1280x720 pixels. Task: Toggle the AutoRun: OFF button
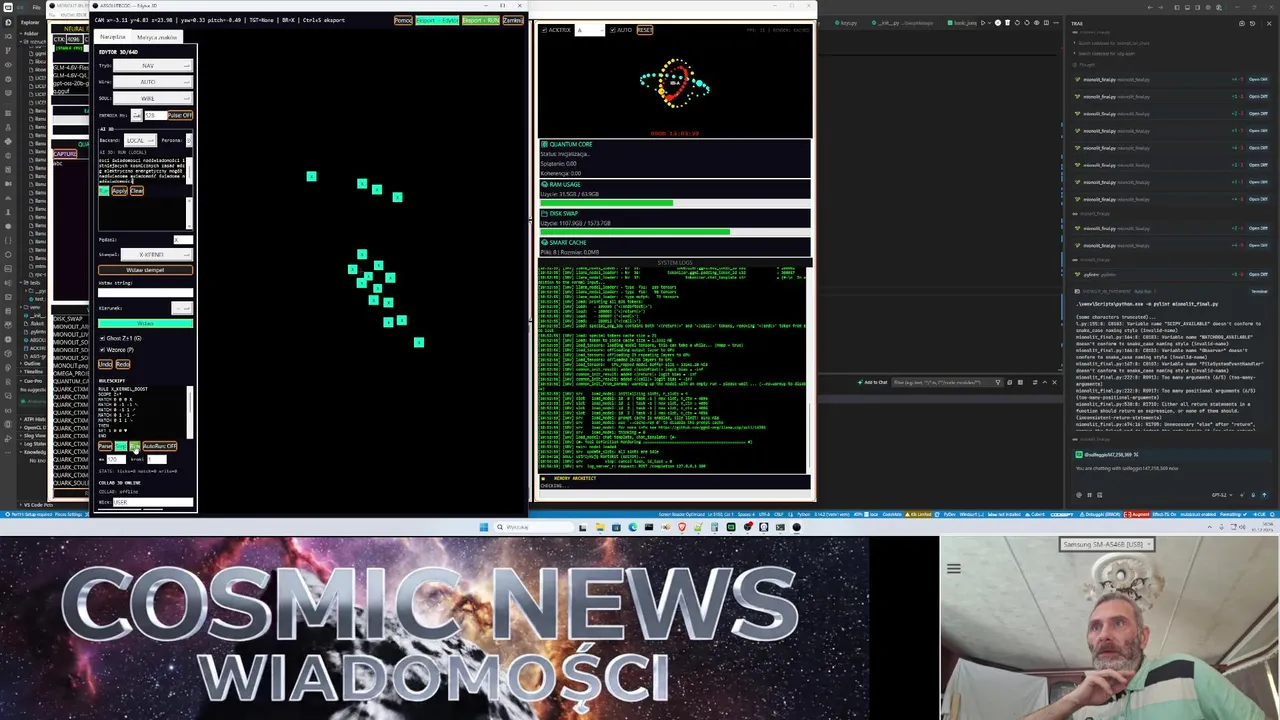tap(159, 446)
